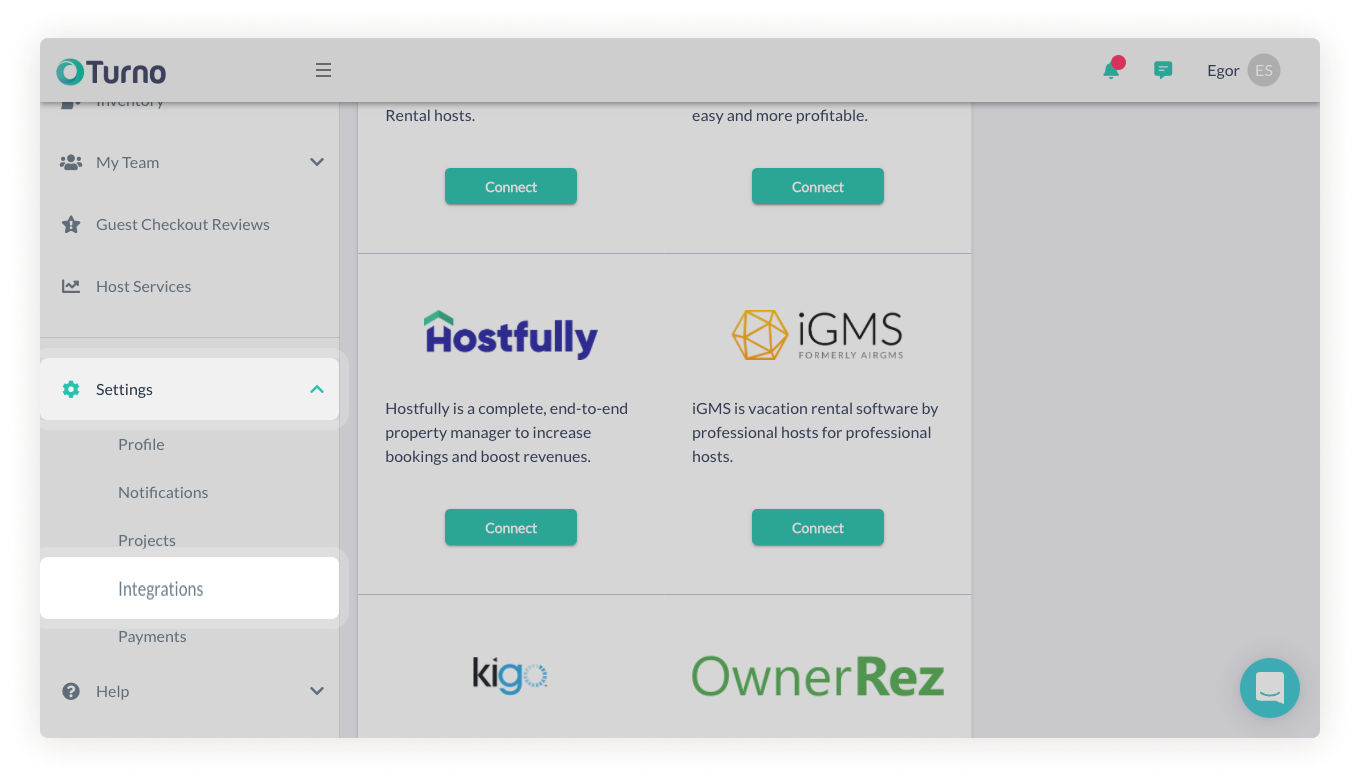
Task: Click the Kigo logo
Action: click(x=510, y=675)
